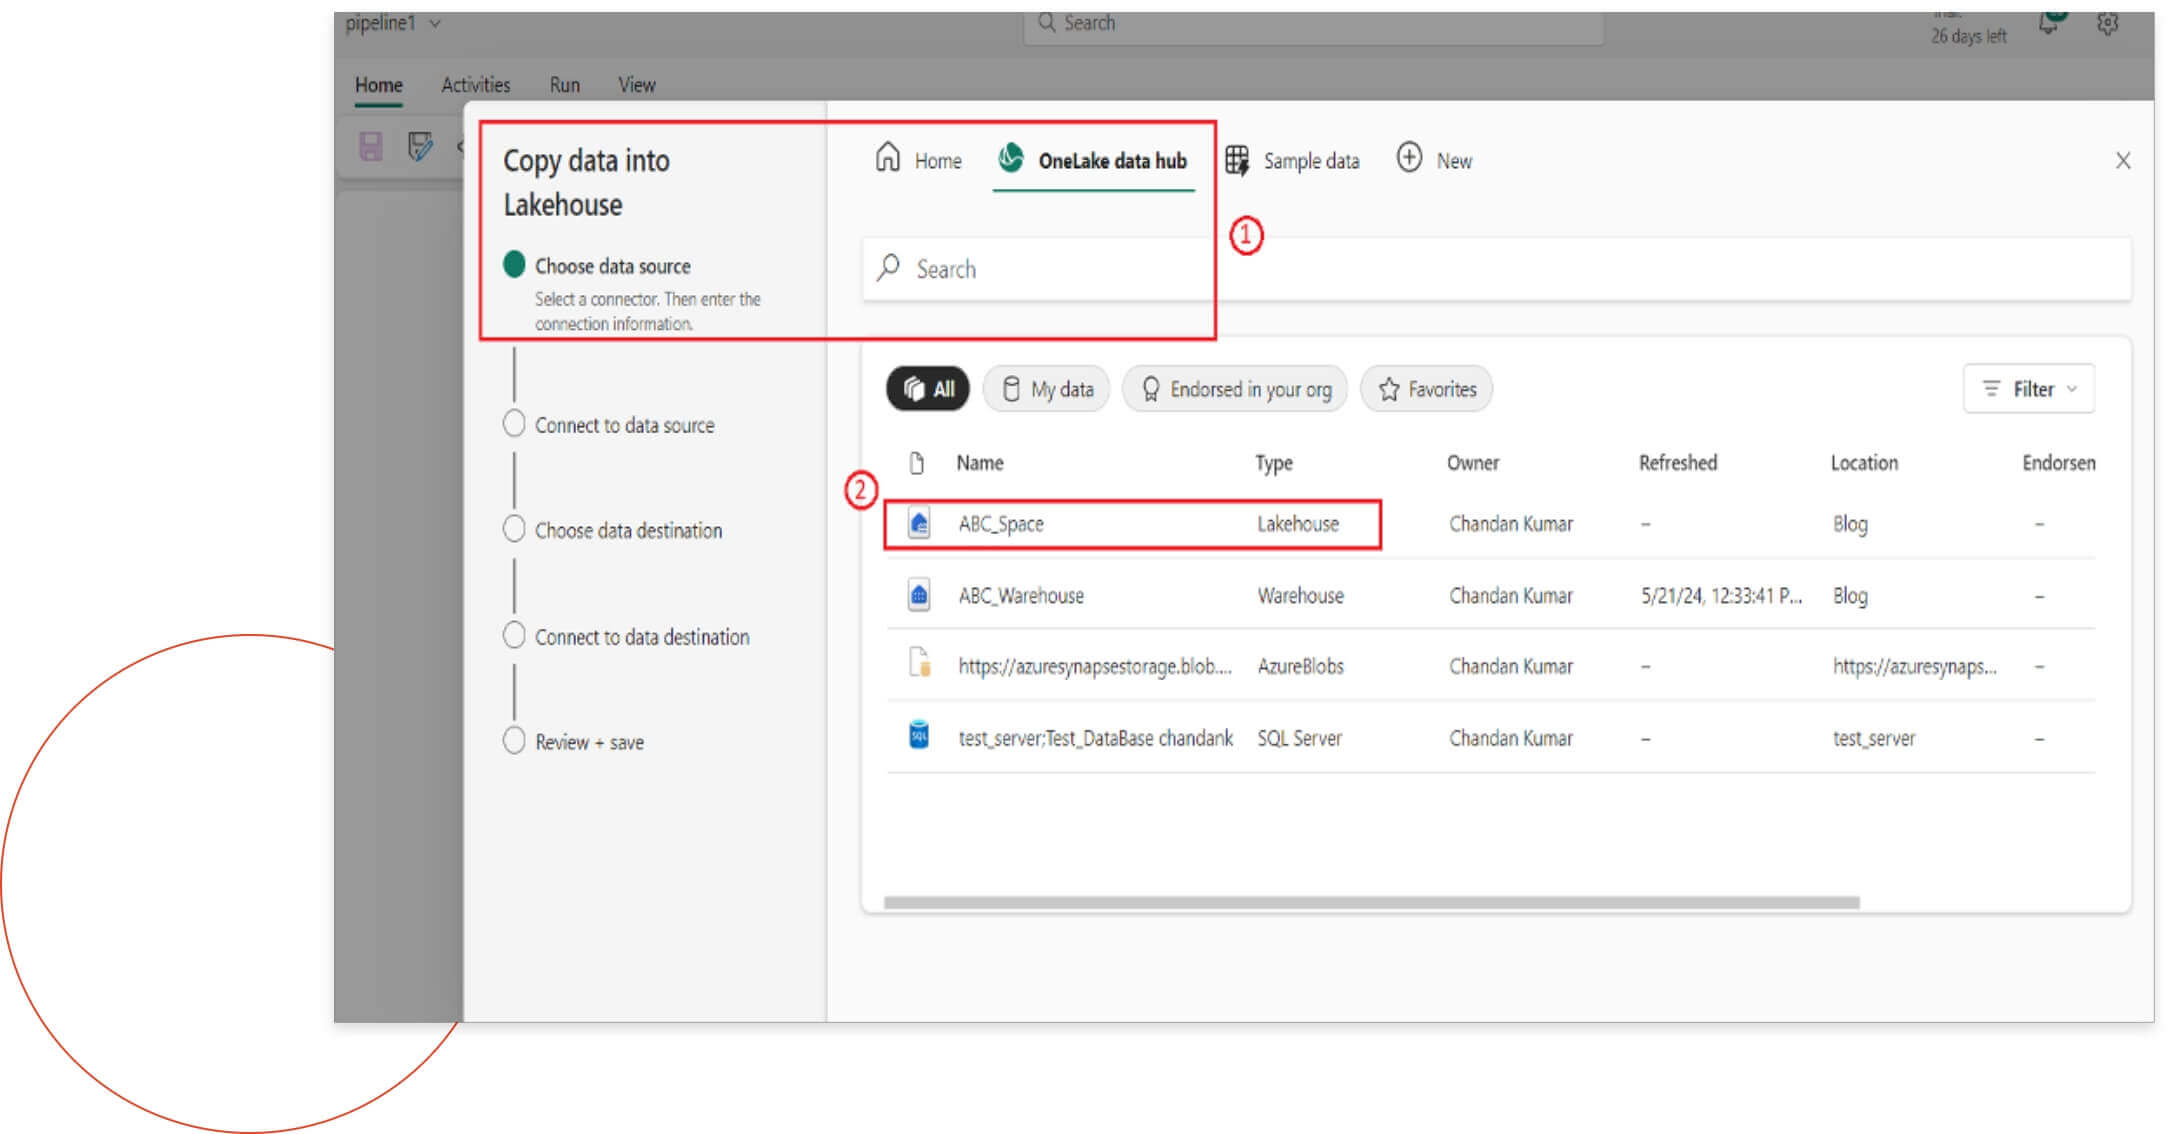Expand the pipeline1 name dropdown
Screen dimensions: 2174x1134
click(x=435, y=23)
